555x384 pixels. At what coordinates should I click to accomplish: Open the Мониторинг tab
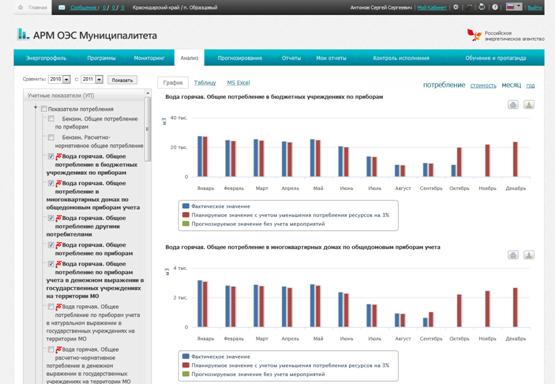[149, 58]
